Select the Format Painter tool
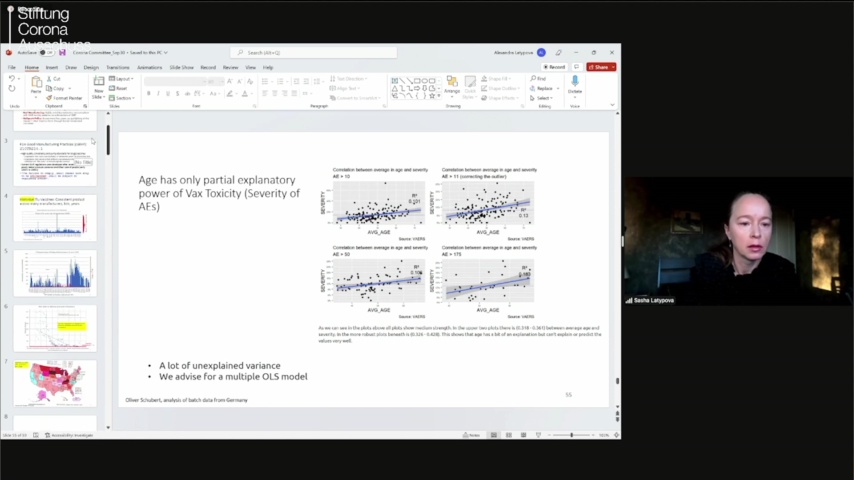The image size is (854, 480). tap(67, 98)
